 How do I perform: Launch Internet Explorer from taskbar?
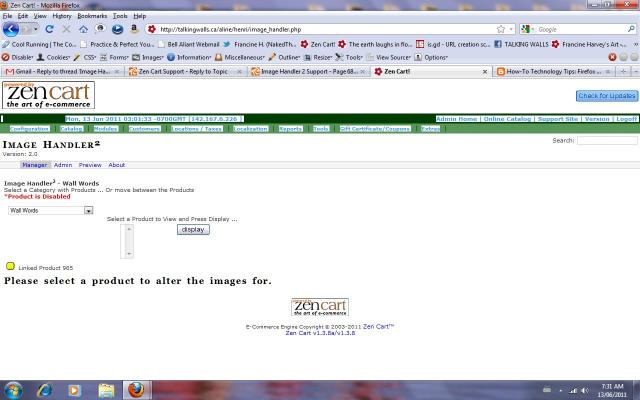44,390
